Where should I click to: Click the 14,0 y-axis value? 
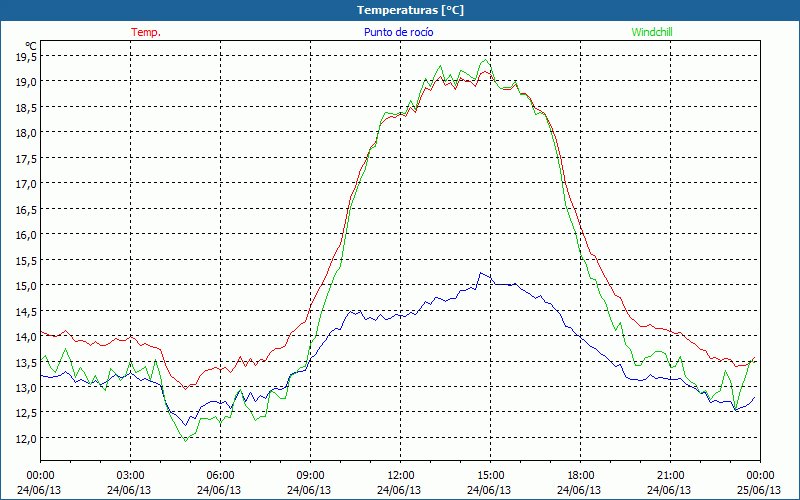coord(26,337)
